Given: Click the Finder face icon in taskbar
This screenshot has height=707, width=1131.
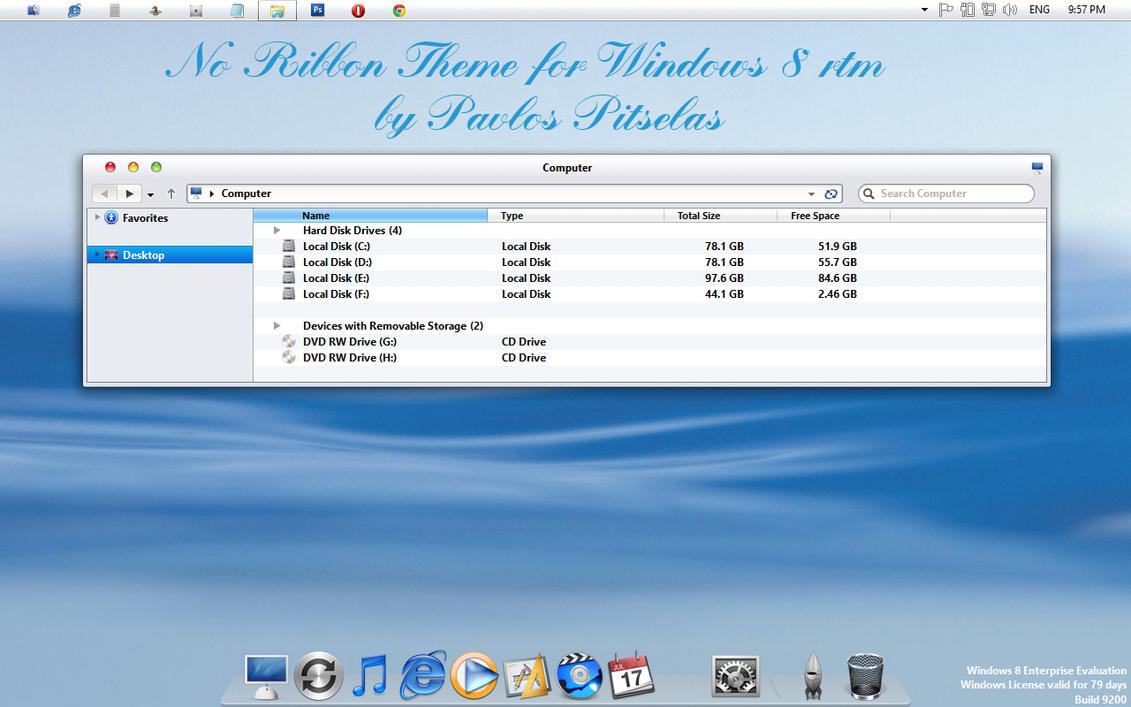Looking at the screenshot, I should [x=33, y=10].
